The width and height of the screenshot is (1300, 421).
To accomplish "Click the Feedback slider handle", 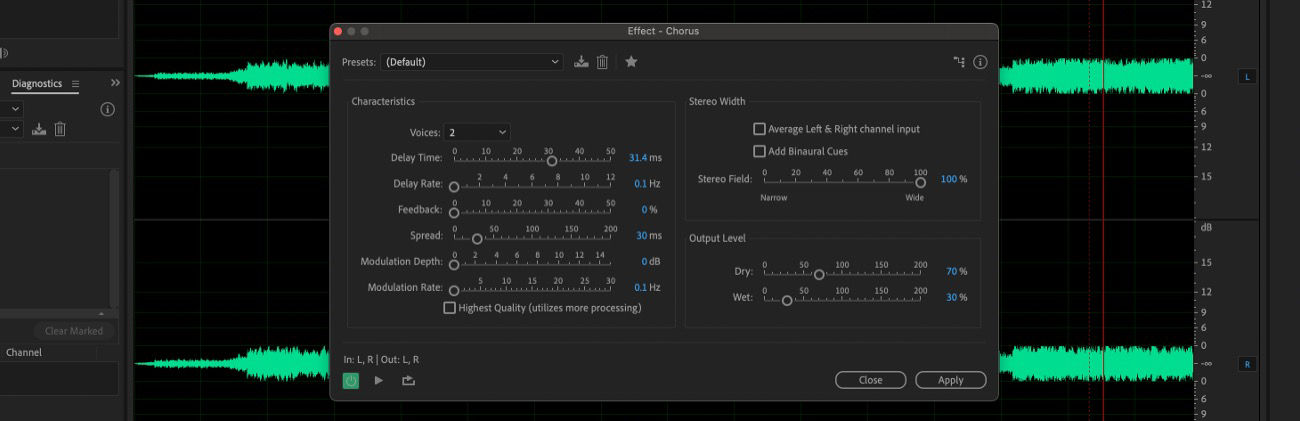I will [x=454, y=212].
